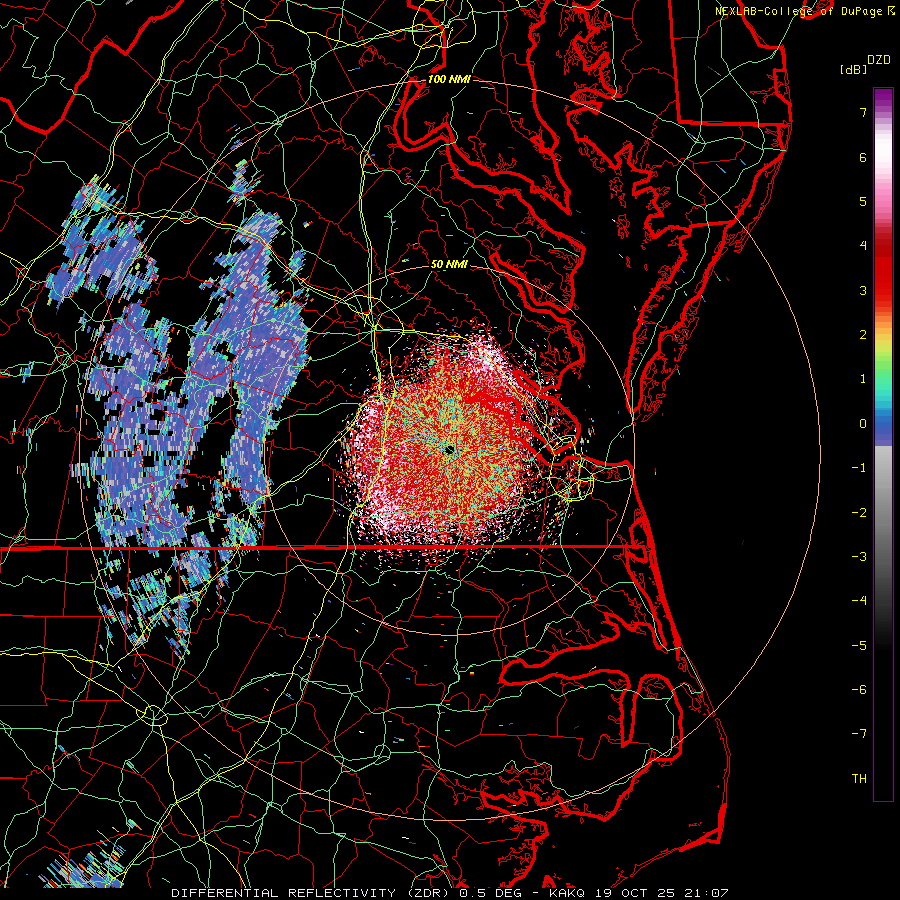Click the 'KAKQ' radar site identifier
The height and width of the screenshot is (900, 900).
click(x=567, y=893)
